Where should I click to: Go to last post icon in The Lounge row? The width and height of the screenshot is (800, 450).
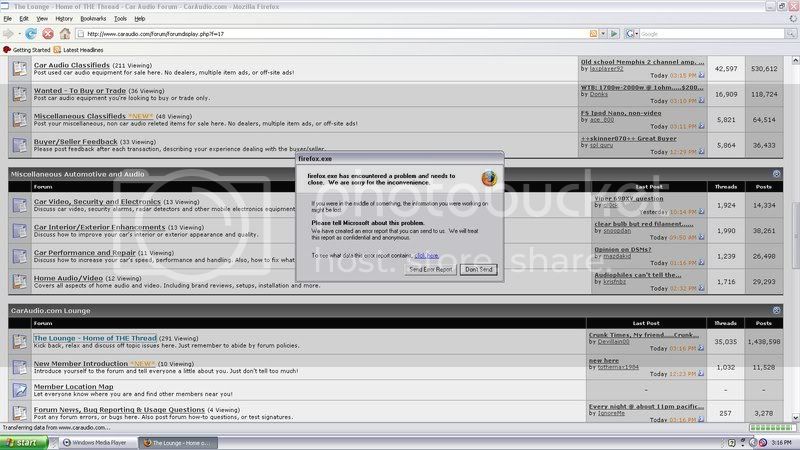click(702, 348)
